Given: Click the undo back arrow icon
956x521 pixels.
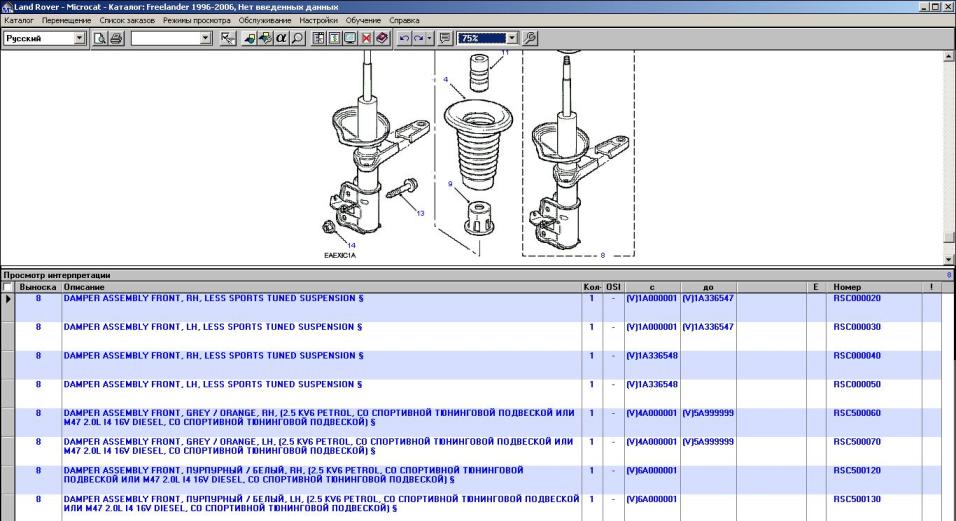Looking at the screenshot, I should click(404, 38).
